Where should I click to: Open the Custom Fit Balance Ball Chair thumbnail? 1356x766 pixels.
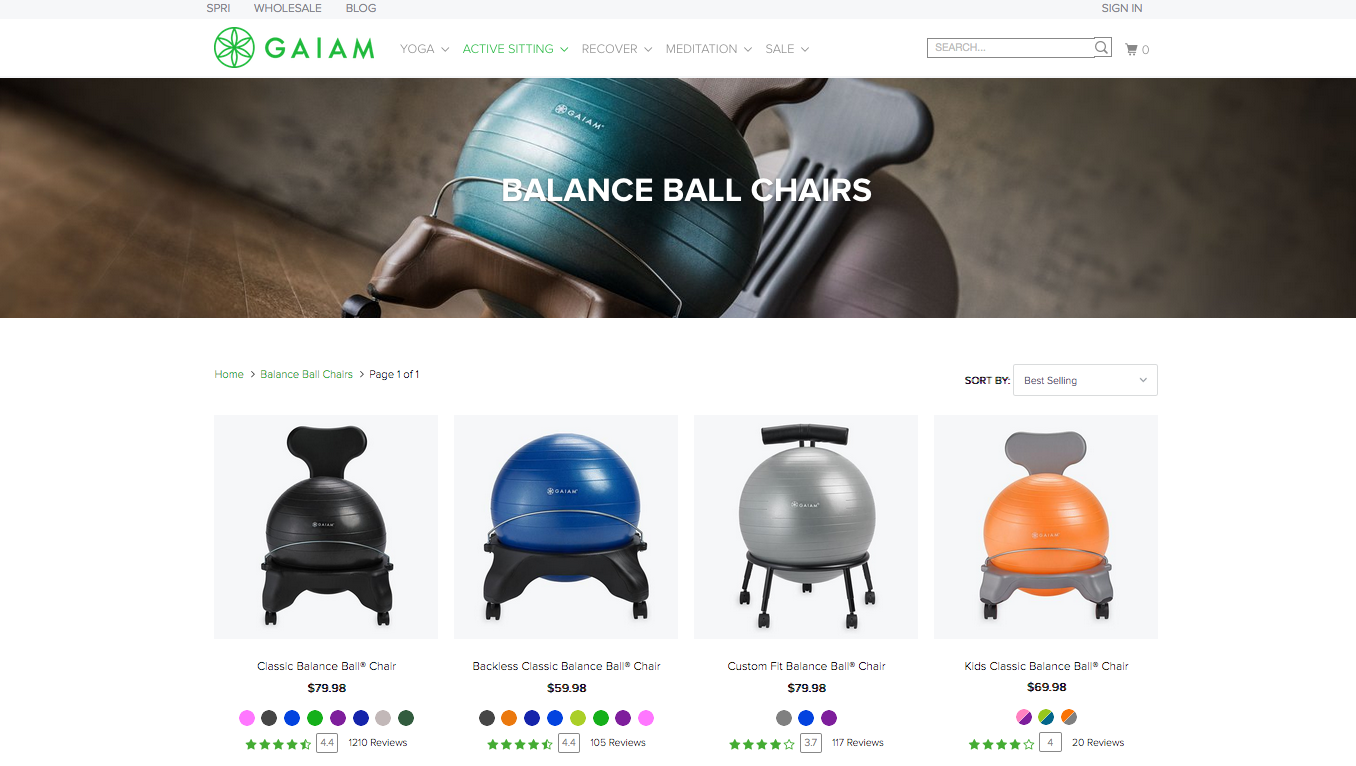click(806, 527)
